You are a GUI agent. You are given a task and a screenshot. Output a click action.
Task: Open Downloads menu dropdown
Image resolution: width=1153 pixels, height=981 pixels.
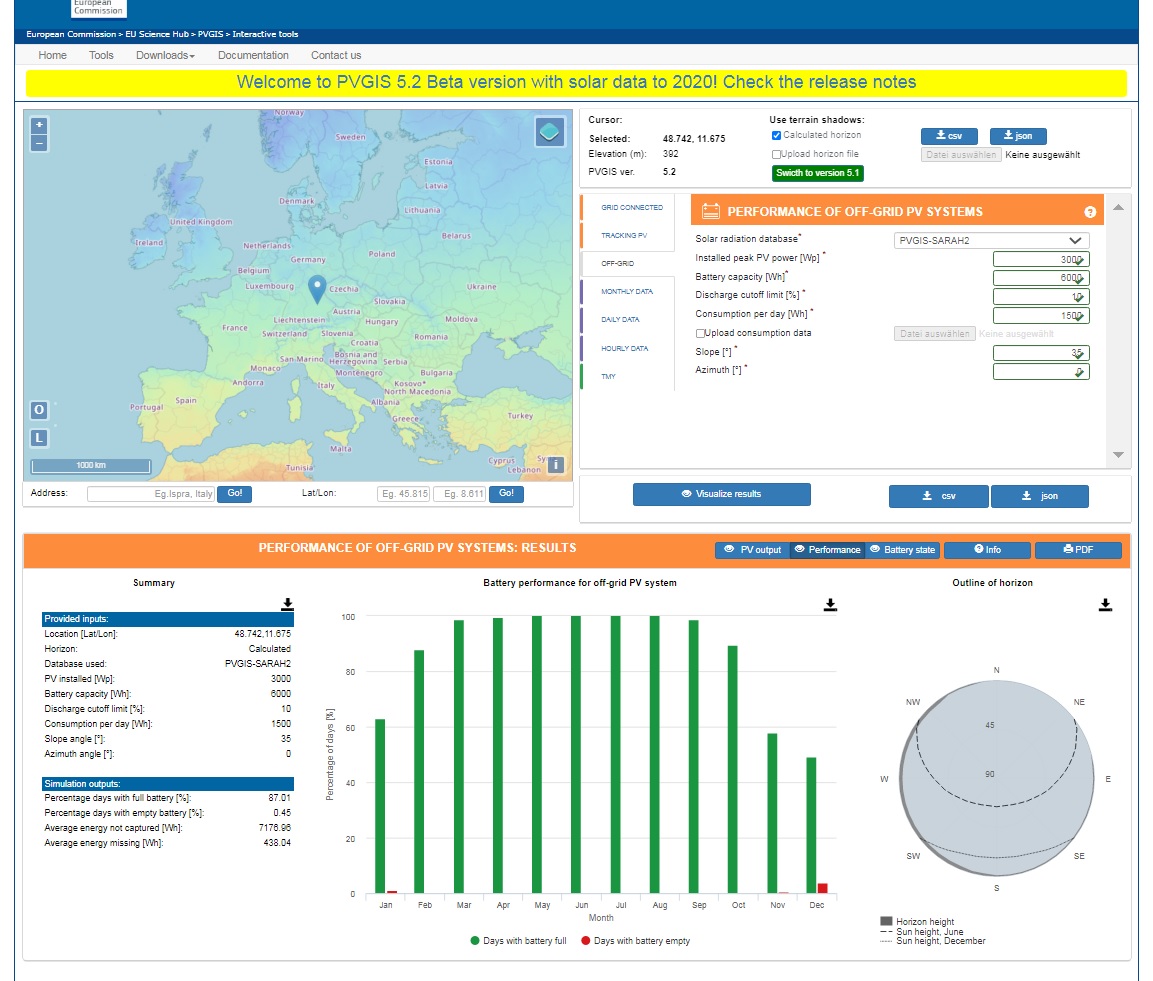pyautogui.click(x=165, y=55)
